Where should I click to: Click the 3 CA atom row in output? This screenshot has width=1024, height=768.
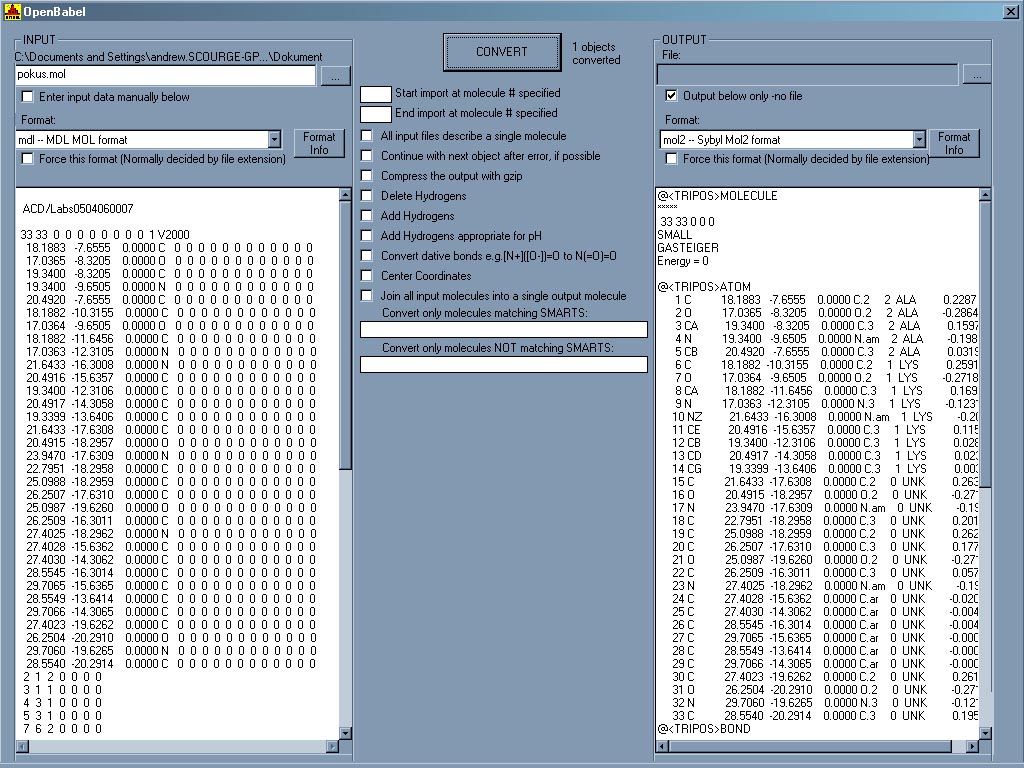pos(826,326)
